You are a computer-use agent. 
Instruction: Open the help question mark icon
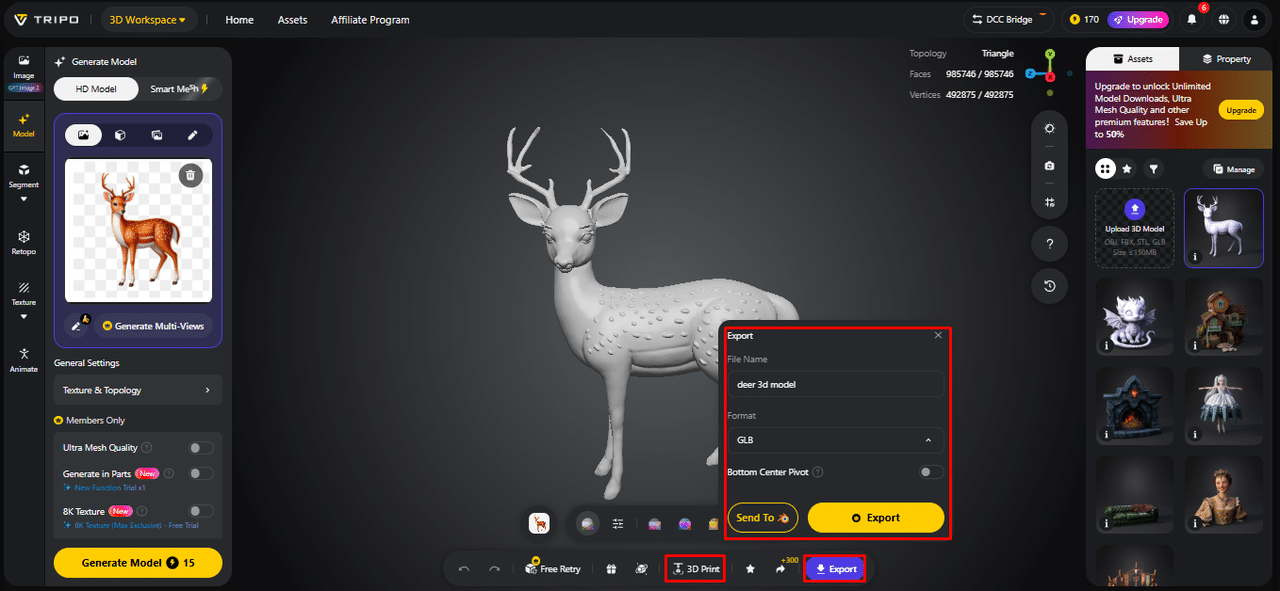[1049, 244]
